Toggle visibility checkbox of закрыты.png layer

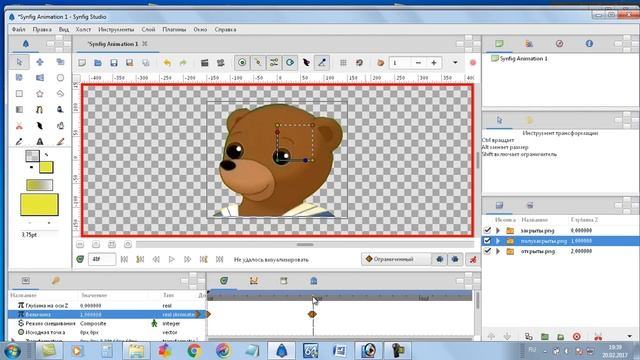click(x=487, y=230)
